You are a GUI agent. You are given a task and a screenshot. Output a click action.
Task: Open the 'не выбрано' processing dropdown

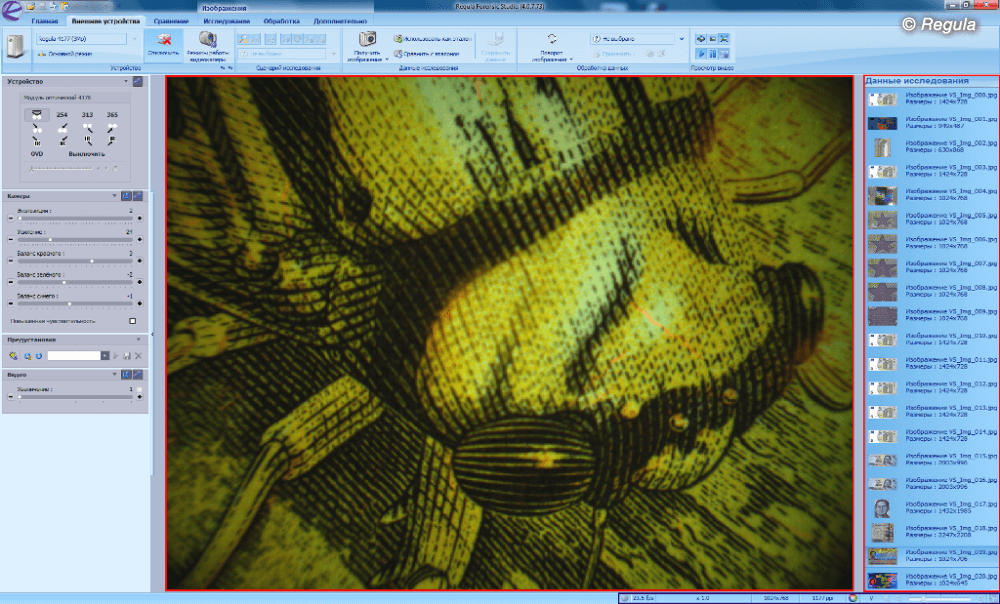tap(632, 39)
